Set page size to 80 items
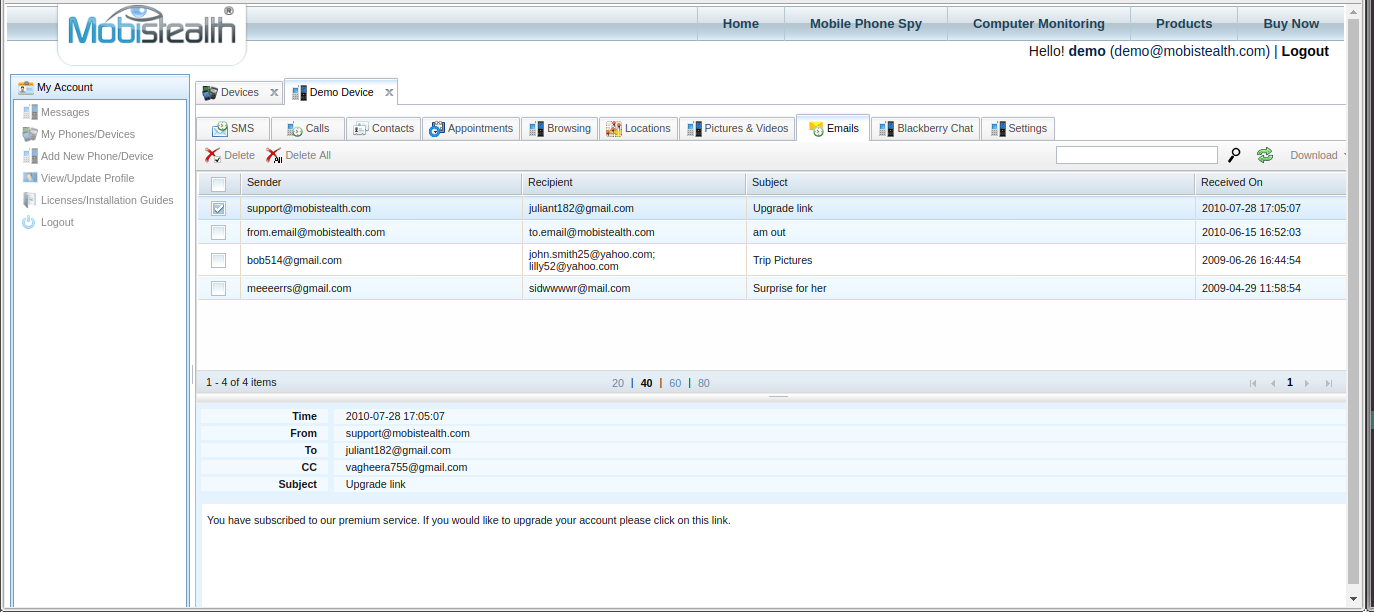Screen dimensions: 1374x612 click(704, 383)
